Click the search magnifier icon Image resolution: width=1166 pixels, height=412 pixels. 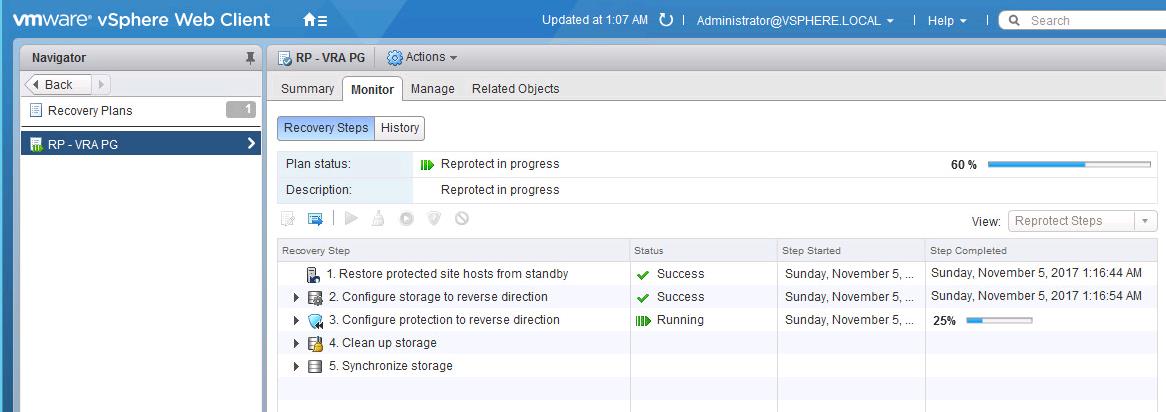pyautogui.click(x=1014, y=21)
